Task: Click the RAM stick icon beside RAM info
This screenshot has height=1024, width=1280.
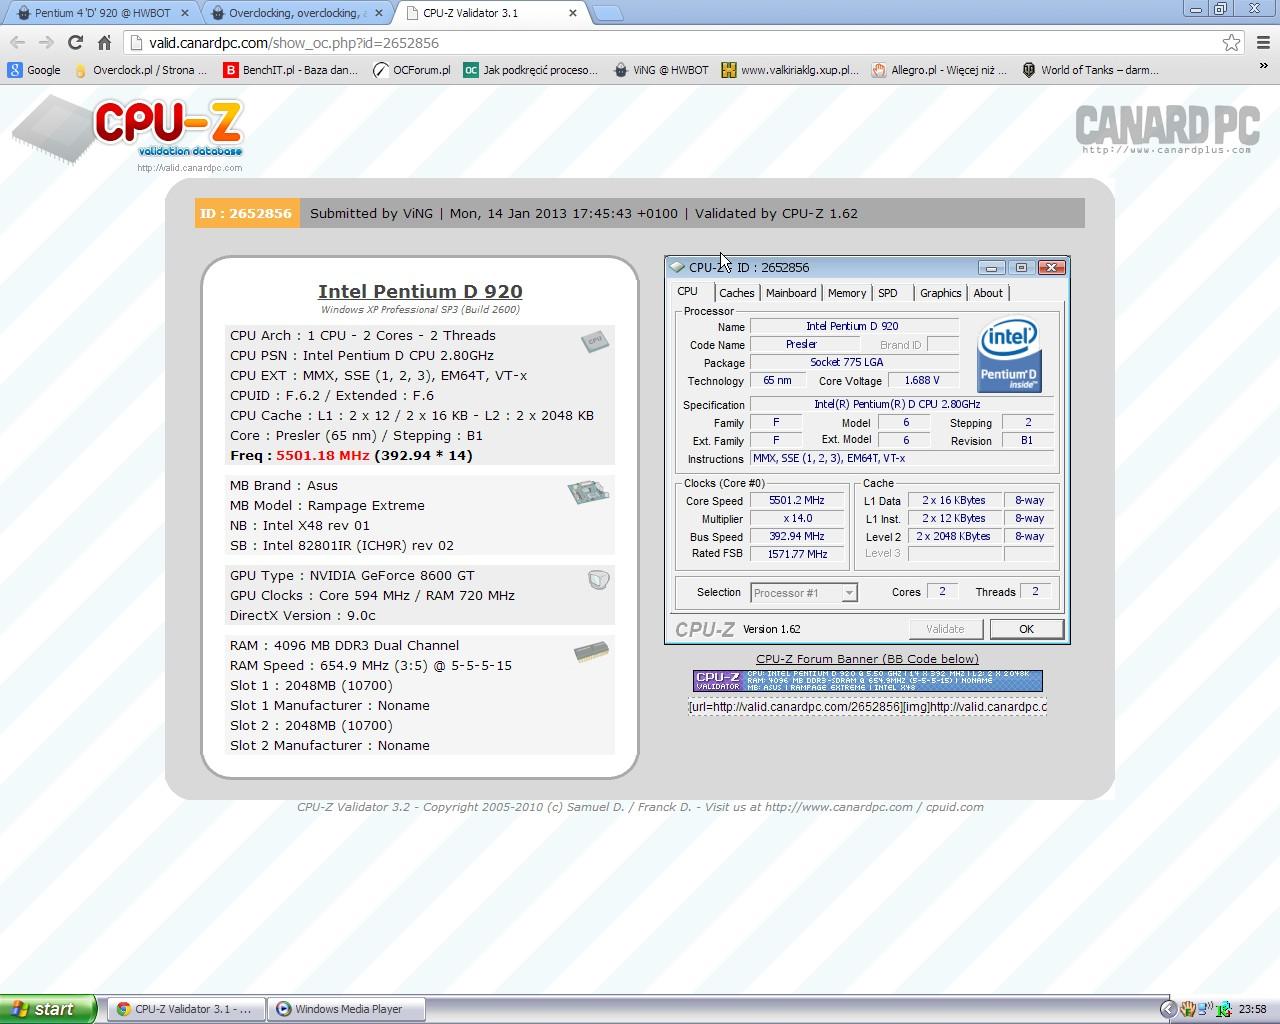Action: pyautogui.click(x=591, y=652)
